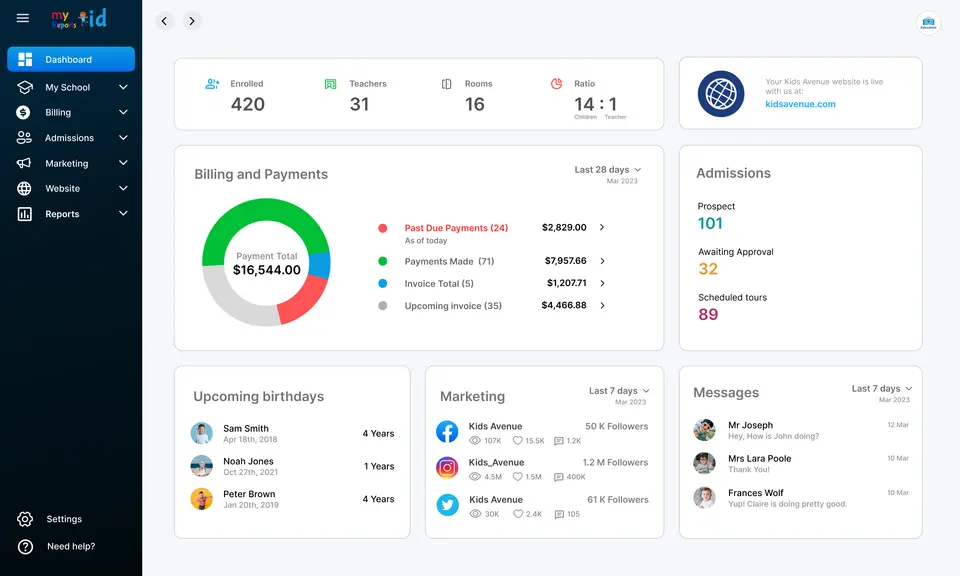Click the Need help question mark icon
This screenshot has width=960, height=576.
tap(25, 547)
